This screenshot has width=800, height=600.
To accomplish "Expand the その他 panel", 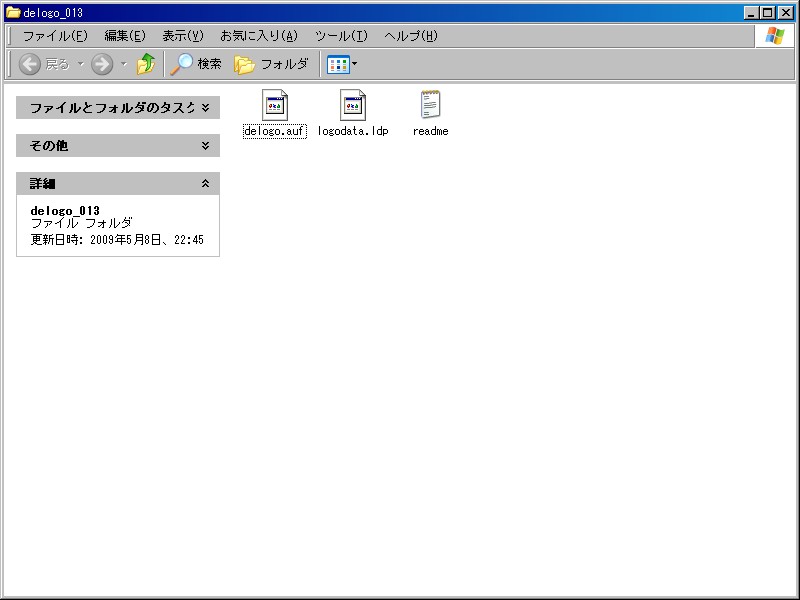I will tap(118, 145).
